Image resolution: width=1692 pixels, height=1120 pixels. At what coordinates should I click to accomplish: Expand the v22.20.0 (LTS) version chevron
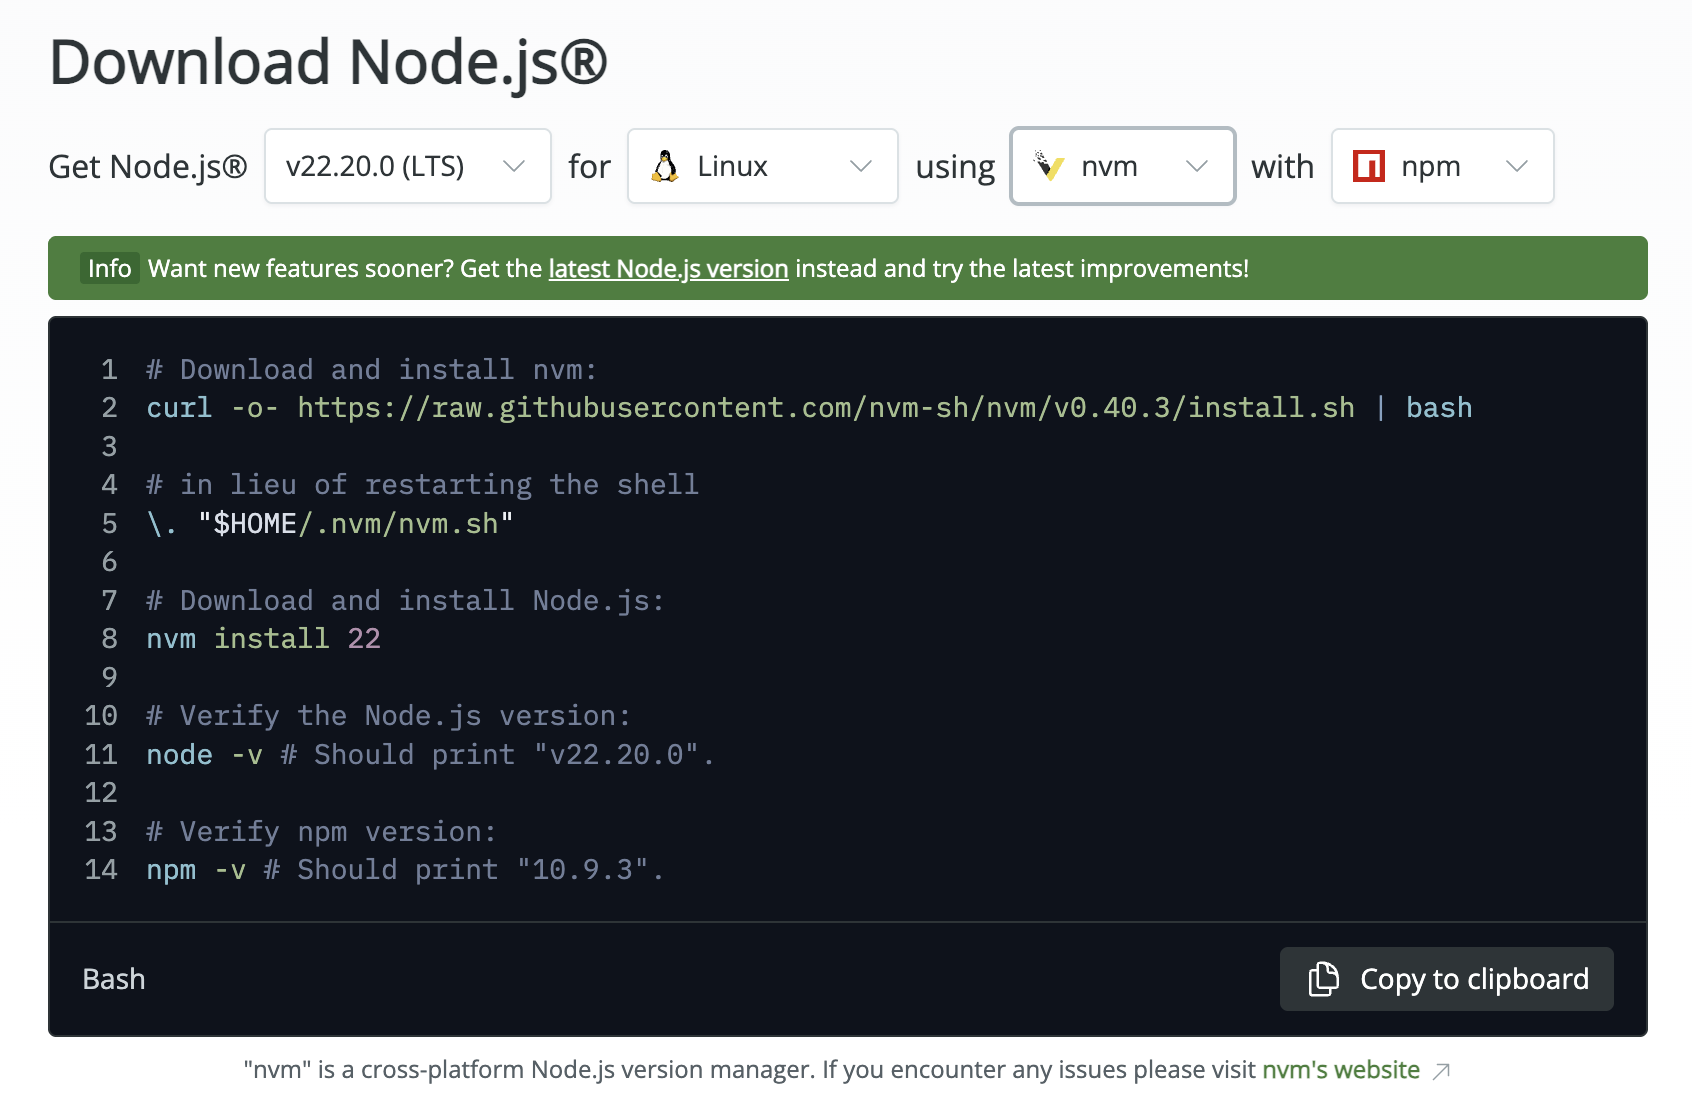(514, 166)
